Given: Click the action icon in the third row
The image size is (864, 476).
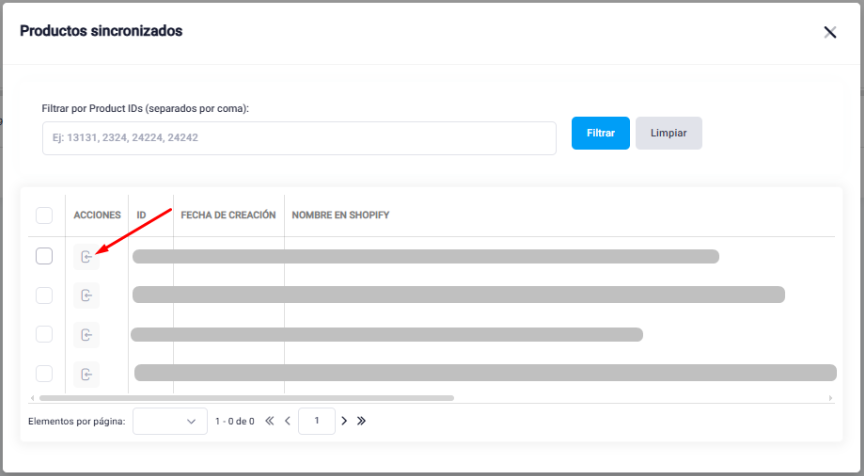Looking at the screenshot, I should [87, 334].
